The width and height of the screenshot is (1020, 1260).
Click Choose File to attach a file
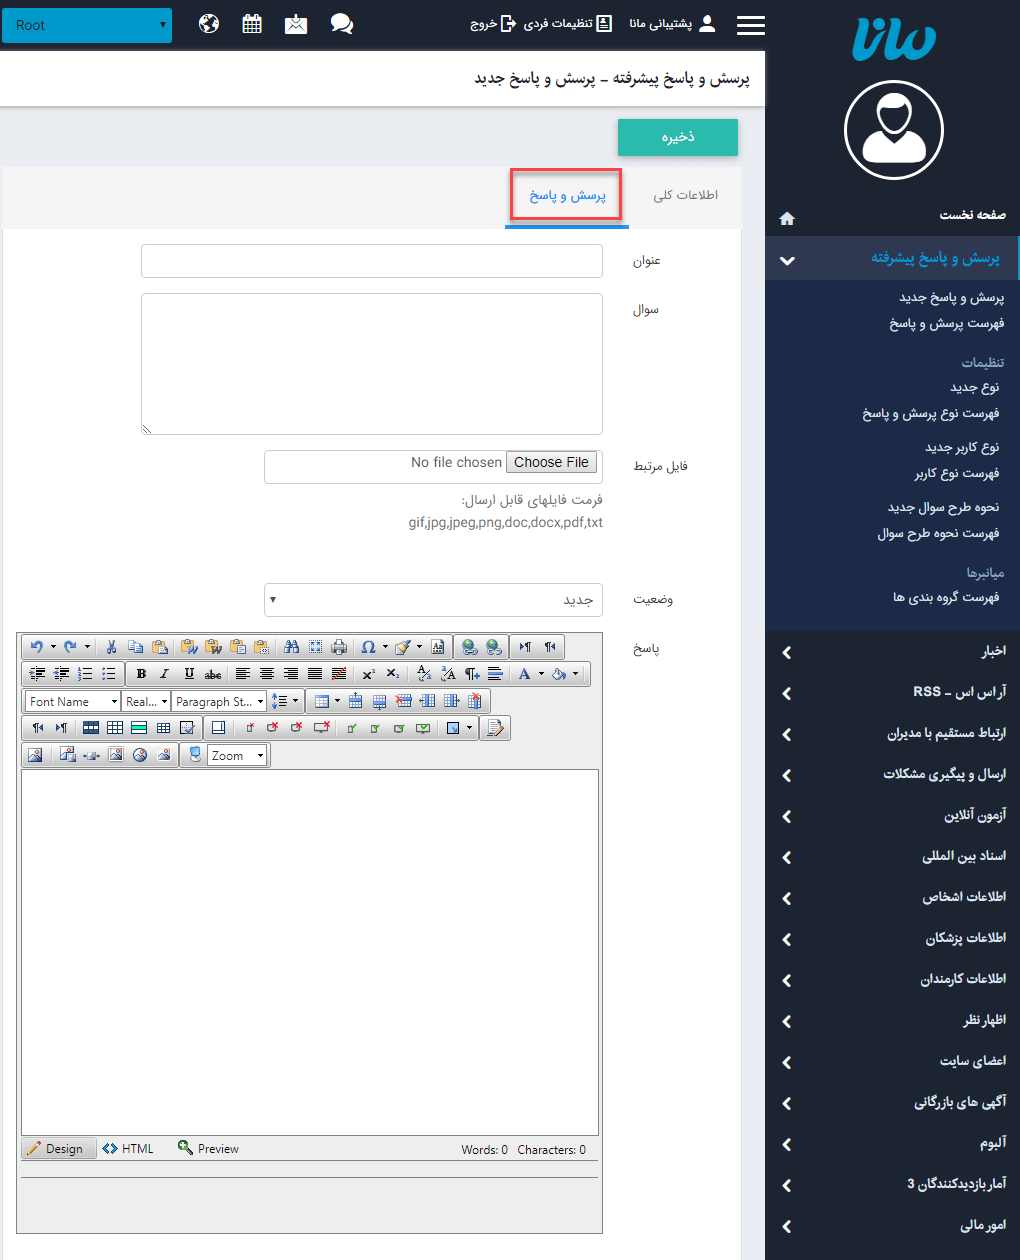pyautogui.click(x=551, y=462)
